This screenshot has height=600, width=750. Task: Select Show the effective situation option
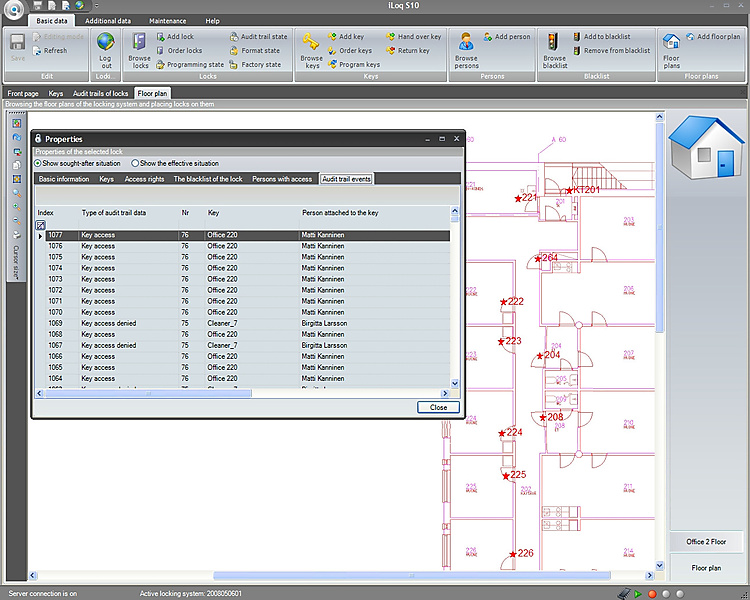pyautogui.click(x=135, y=163)
